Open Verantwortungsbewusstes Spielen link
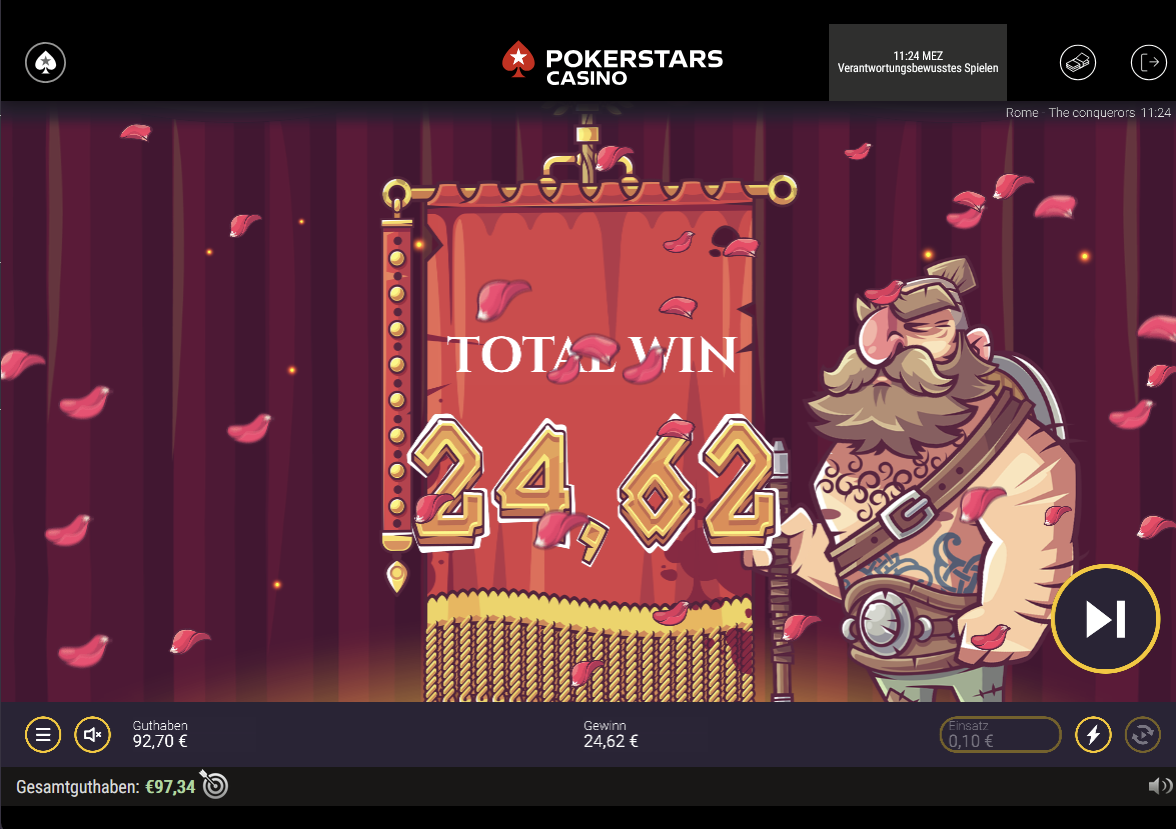The height and width of the screenshot is (829, 1176). click(917, 68)
